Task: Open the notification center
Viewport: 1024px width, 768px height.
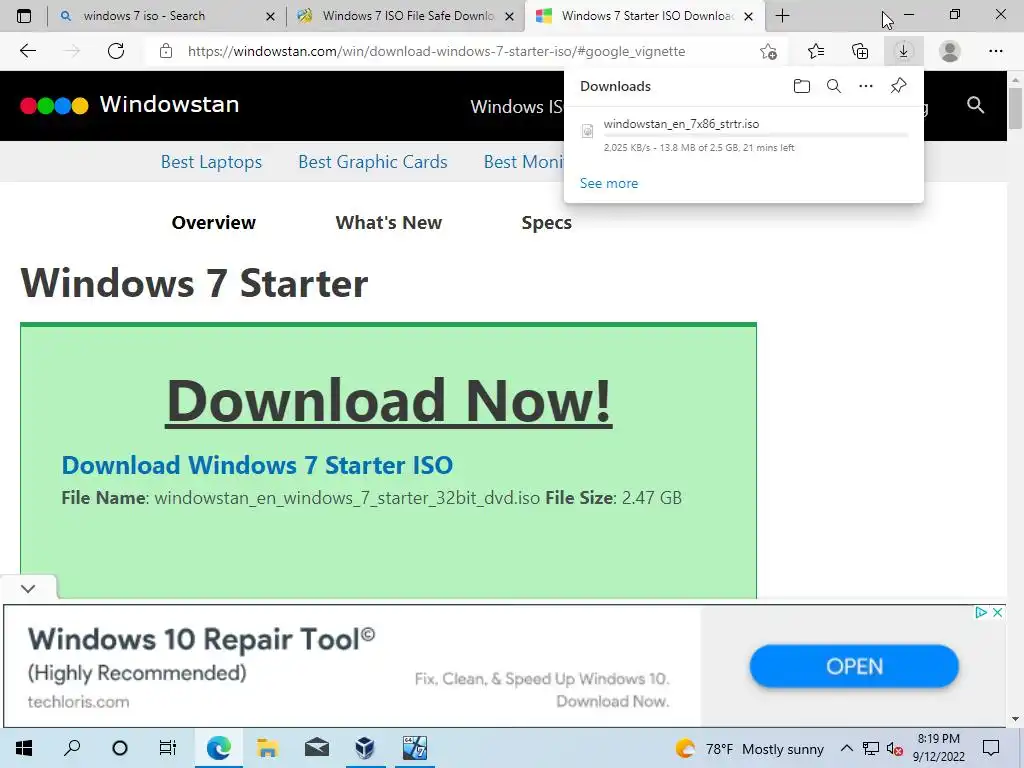Action: pos(991,748)
